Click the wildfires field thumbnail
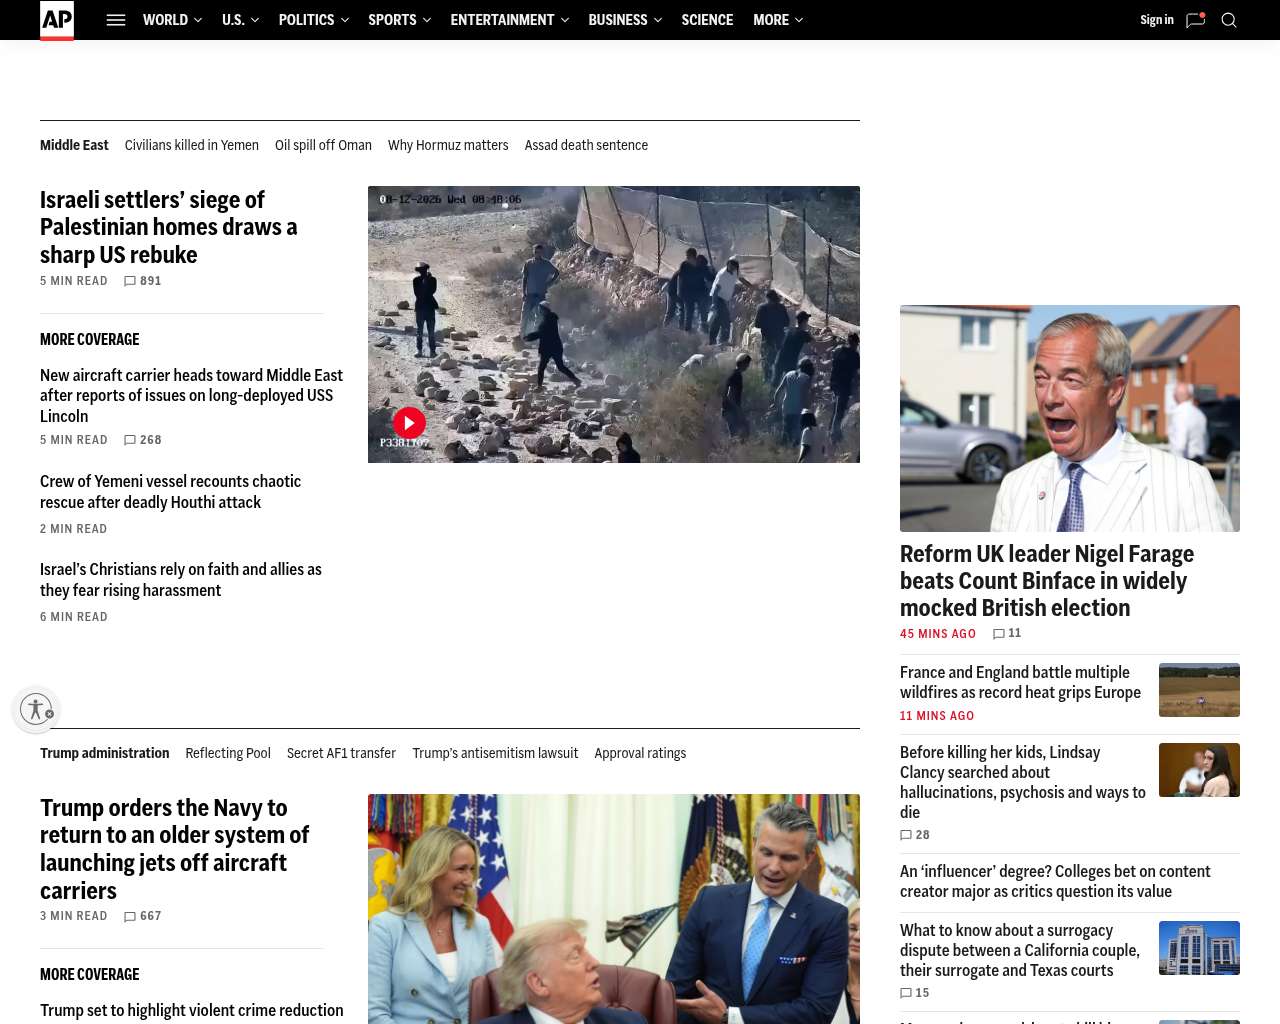1280x1024 pixels. pyautogui.click(x=1199, y=690)
